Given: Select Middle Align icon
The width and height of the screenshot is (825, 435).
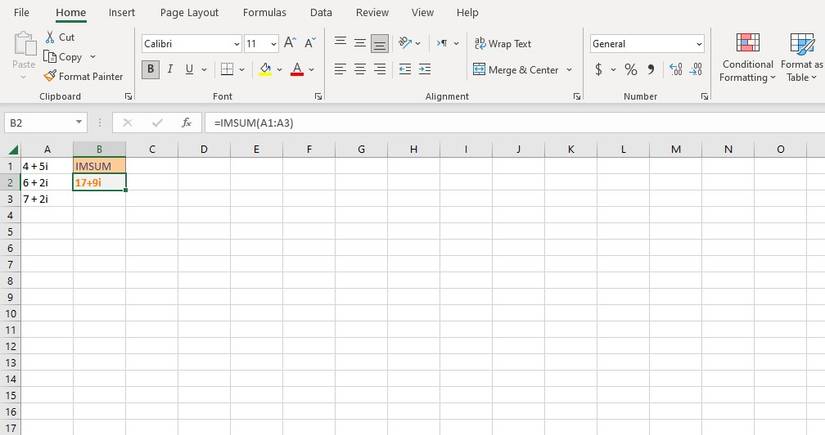Looking at the screenshot, I should [360, 43].
